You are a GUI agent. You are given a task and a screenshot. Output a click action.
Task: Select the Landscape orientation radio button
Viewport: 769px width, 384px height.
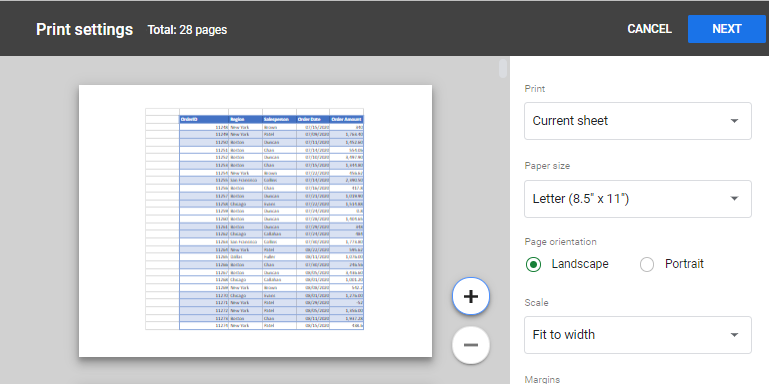(x=533, y=264)
